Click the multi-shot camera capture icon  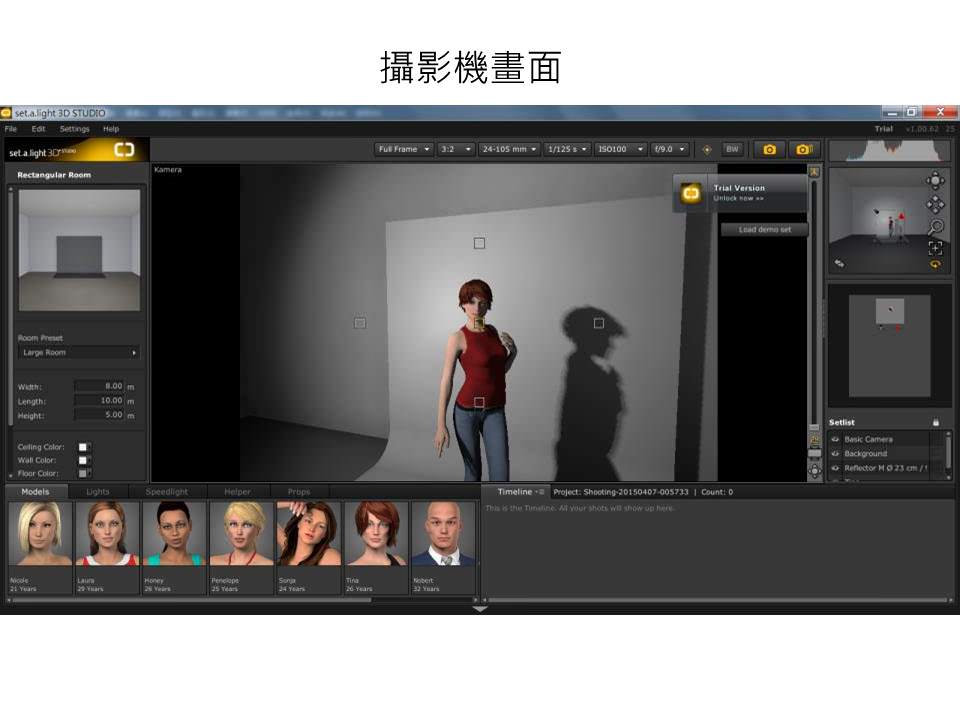click(802, 149)
